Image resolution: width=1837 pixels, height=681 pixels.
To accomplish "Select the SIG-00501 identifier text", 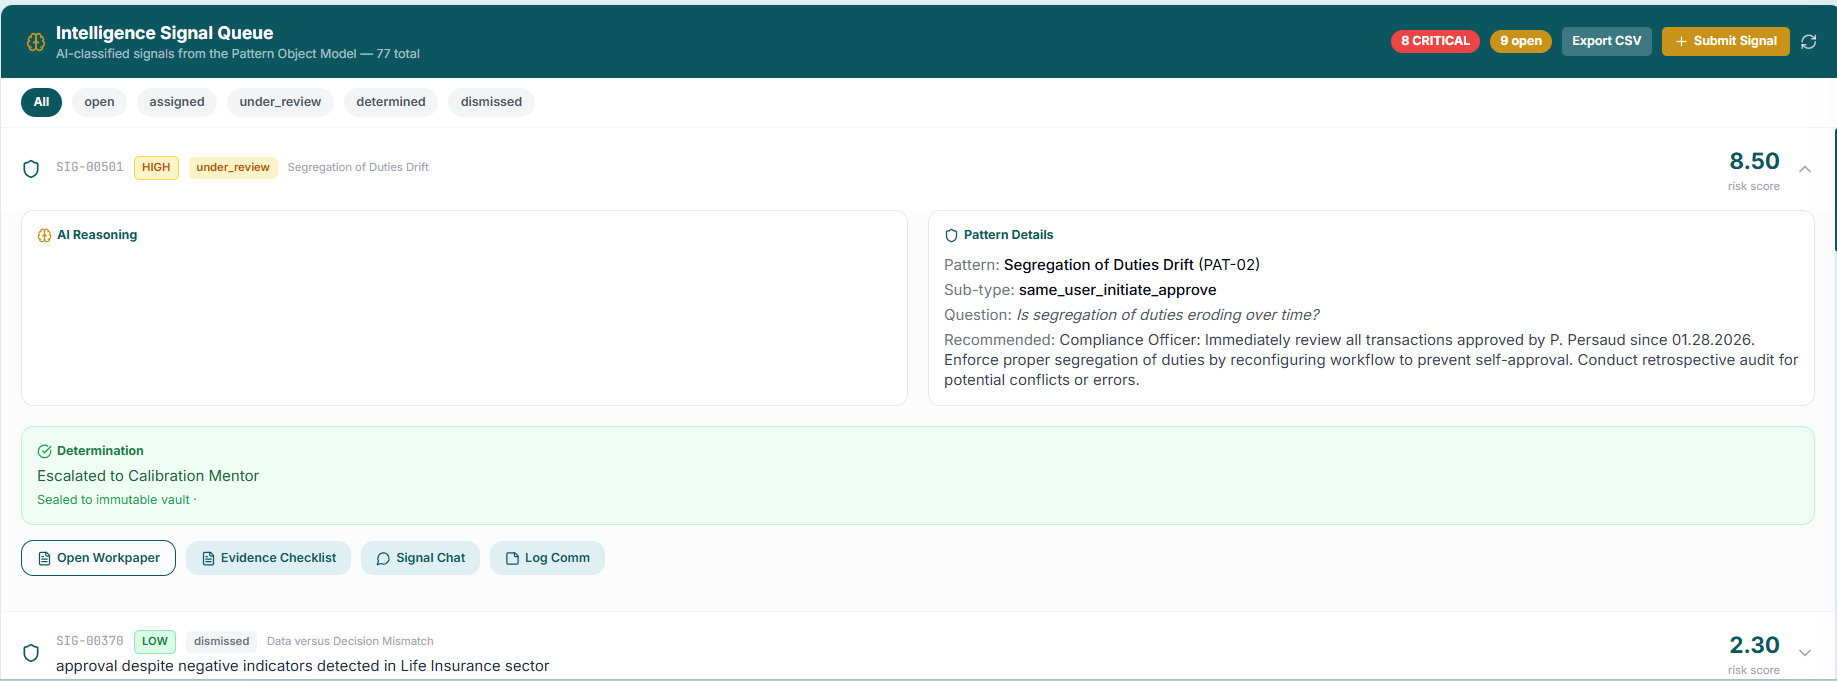I will tap(90, 167).
